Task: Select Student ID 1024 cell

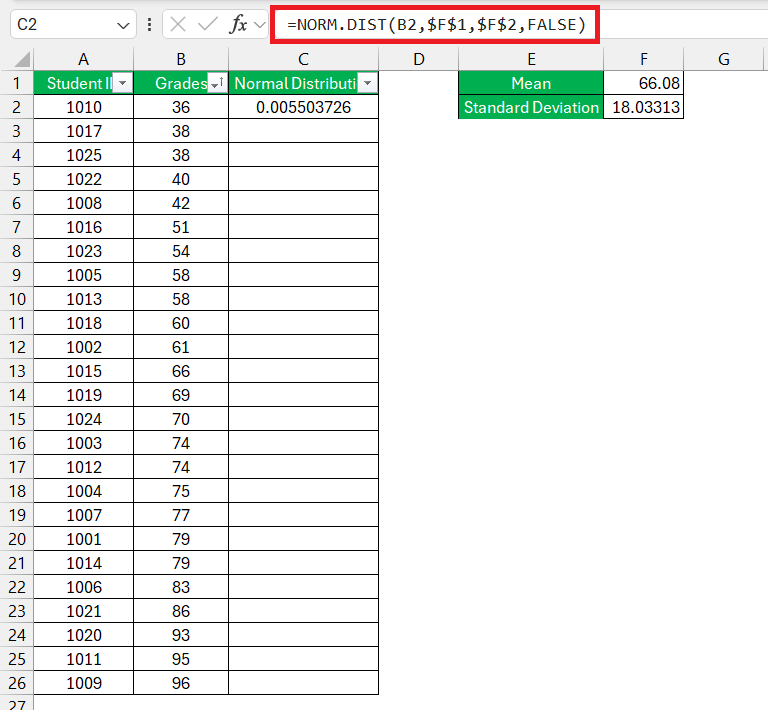Action: point(83,419)
